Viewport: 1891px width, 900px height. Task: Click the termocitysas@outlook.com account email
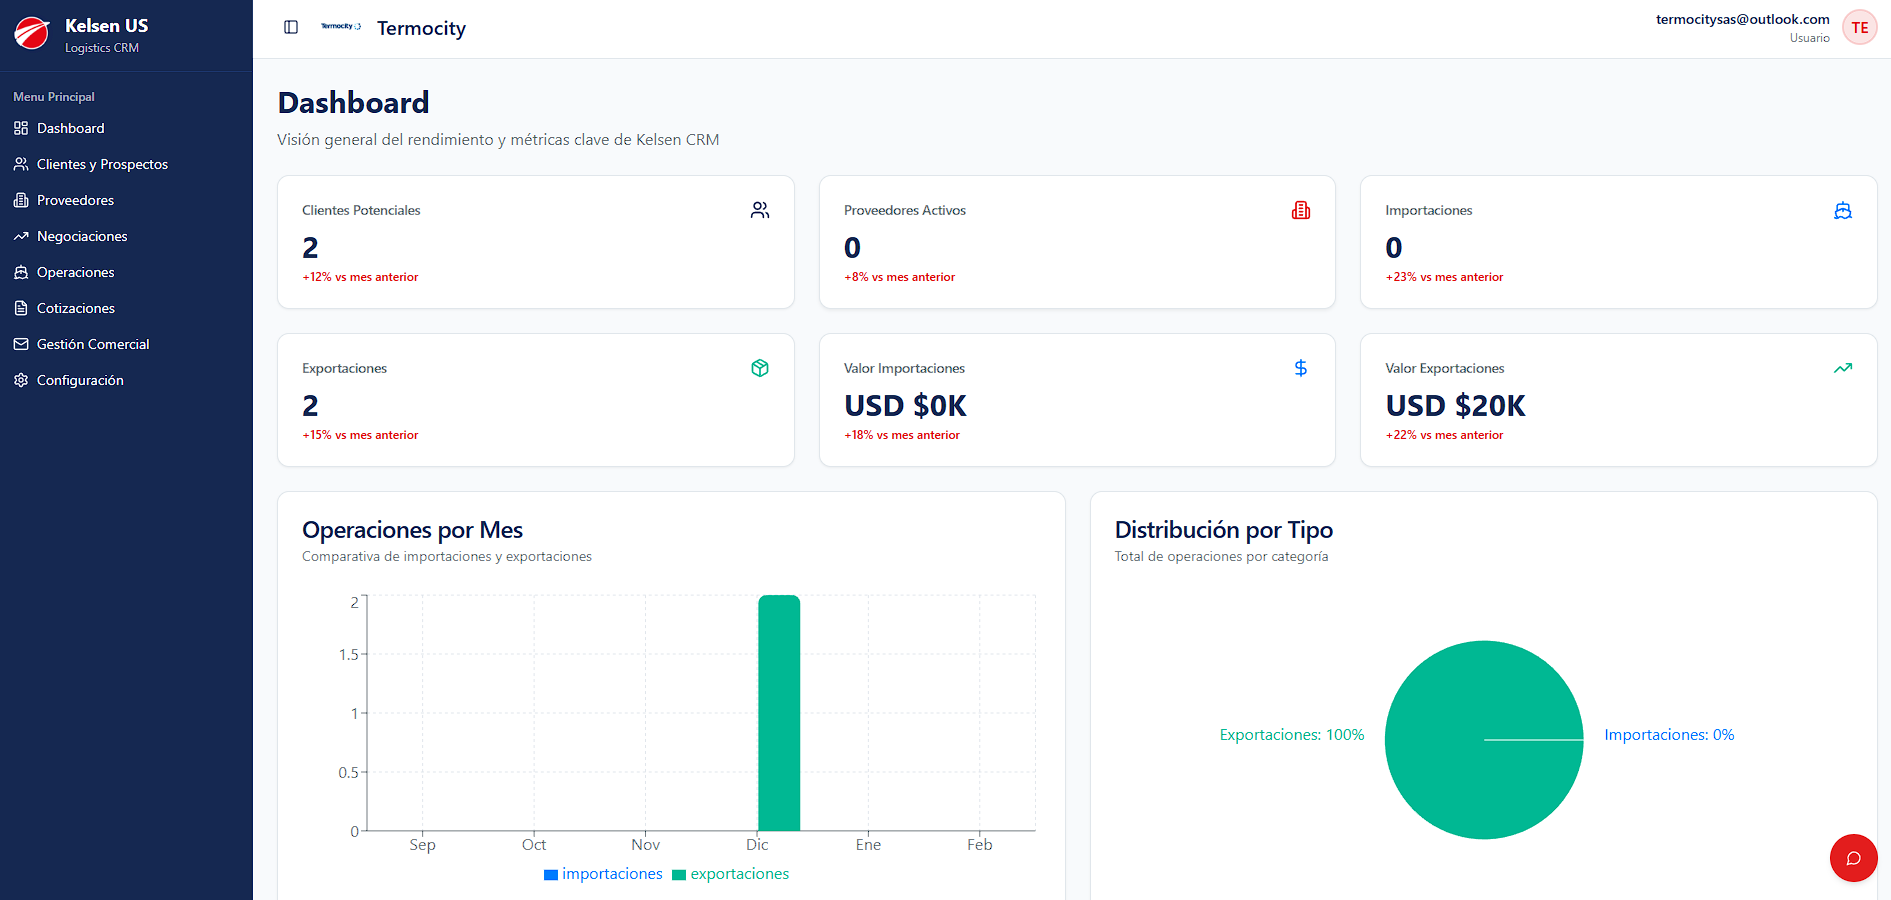(x=1742, y=19)
